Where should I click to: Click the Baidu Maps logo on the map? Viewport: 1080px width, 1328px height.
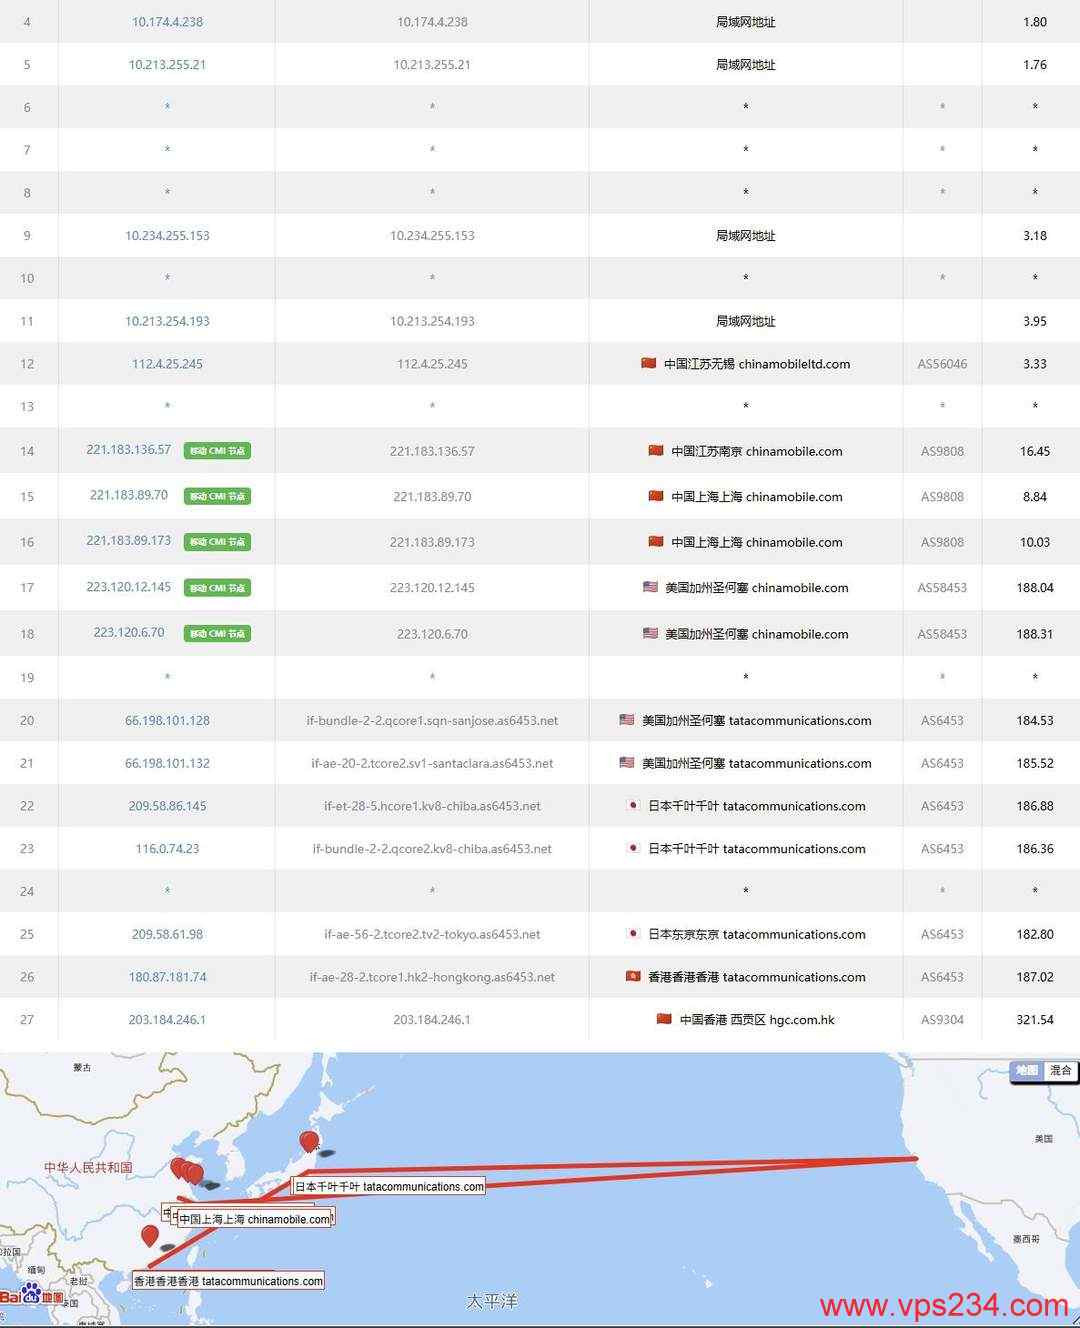[x=32, y=1296]
